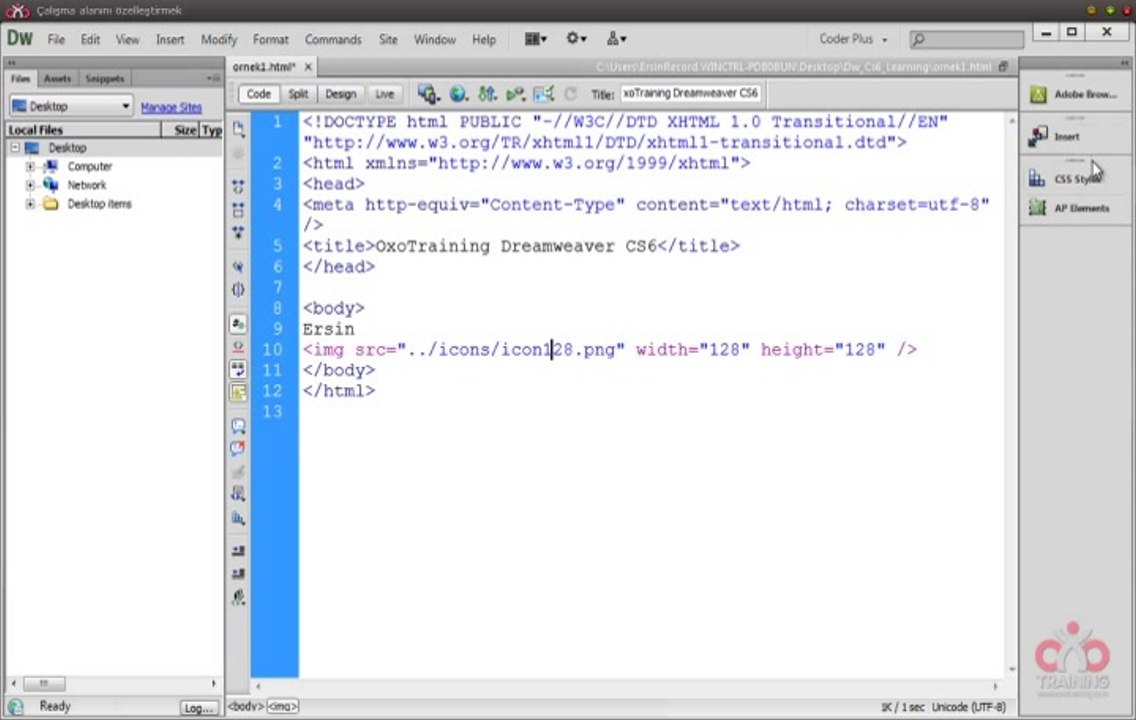The width and height of the screenshot is (1136, 720).
Task: Expand the Network tree node
Action: coord(30,185)
